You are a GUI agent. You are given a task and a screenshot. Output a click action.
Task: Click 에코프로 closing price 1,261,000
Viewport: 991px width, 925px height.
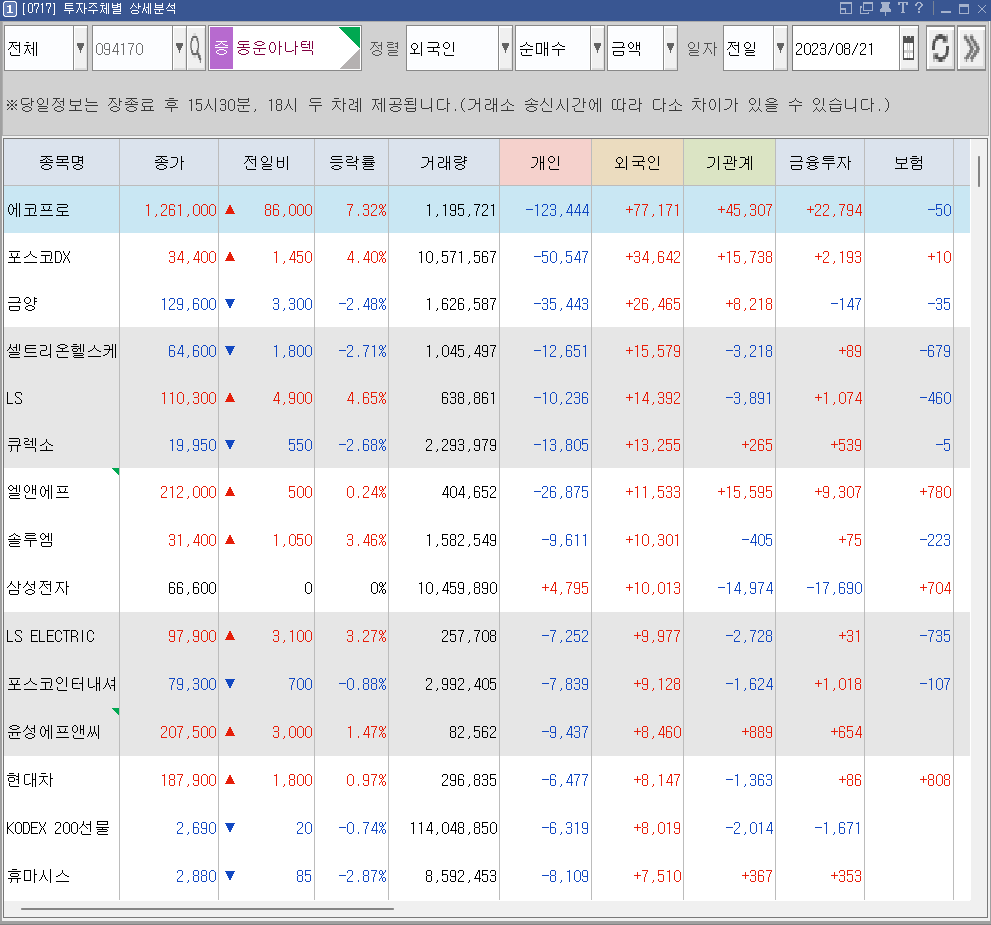coord(181,210)
